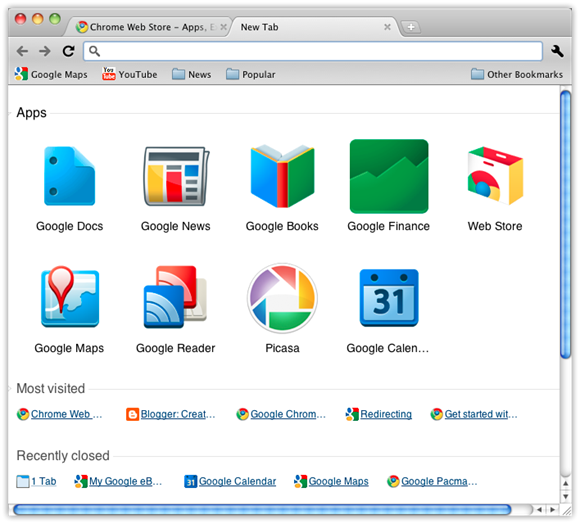
Task: Open the Google Calendar app icon
Action: click(389, 298)
